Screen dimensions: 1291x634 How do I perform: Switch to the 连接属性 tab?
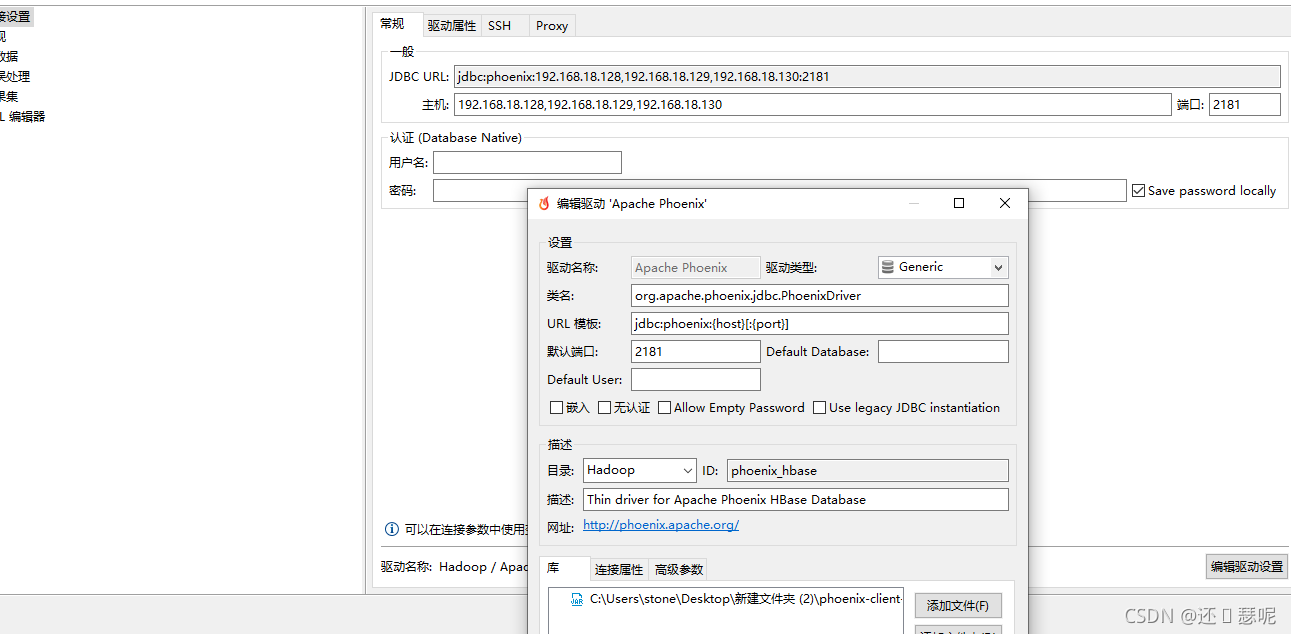[x=619, y=570]
